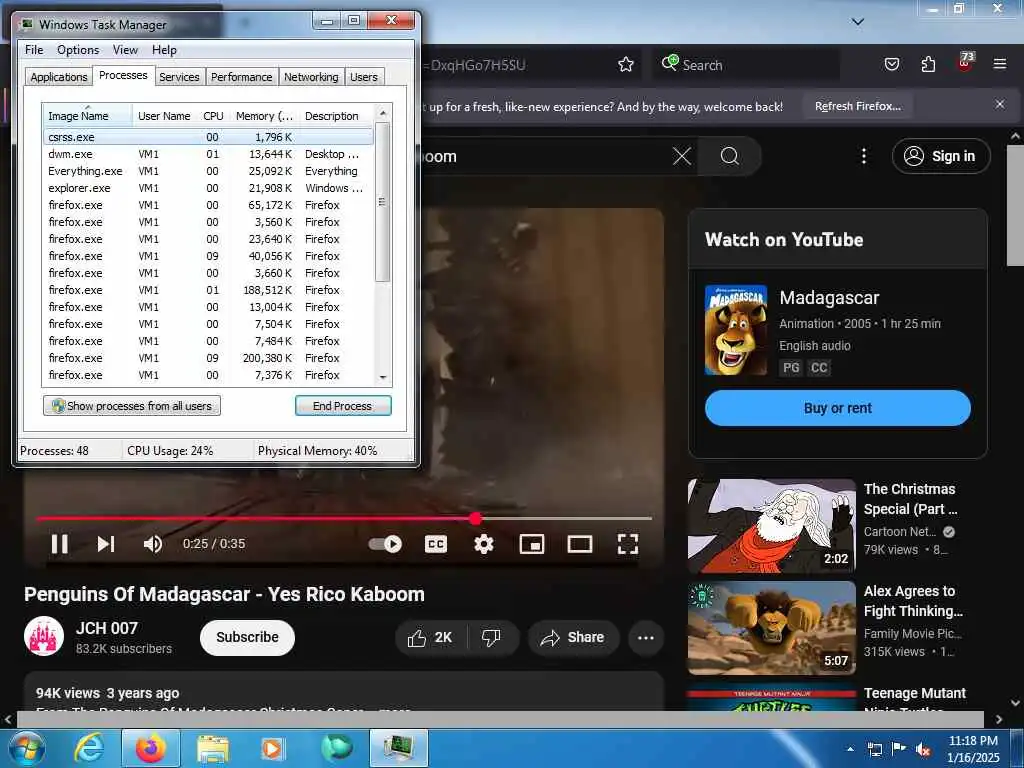Open Windows Explorer folder taskbar icon

pyautogui.click(x=212, y=748)
